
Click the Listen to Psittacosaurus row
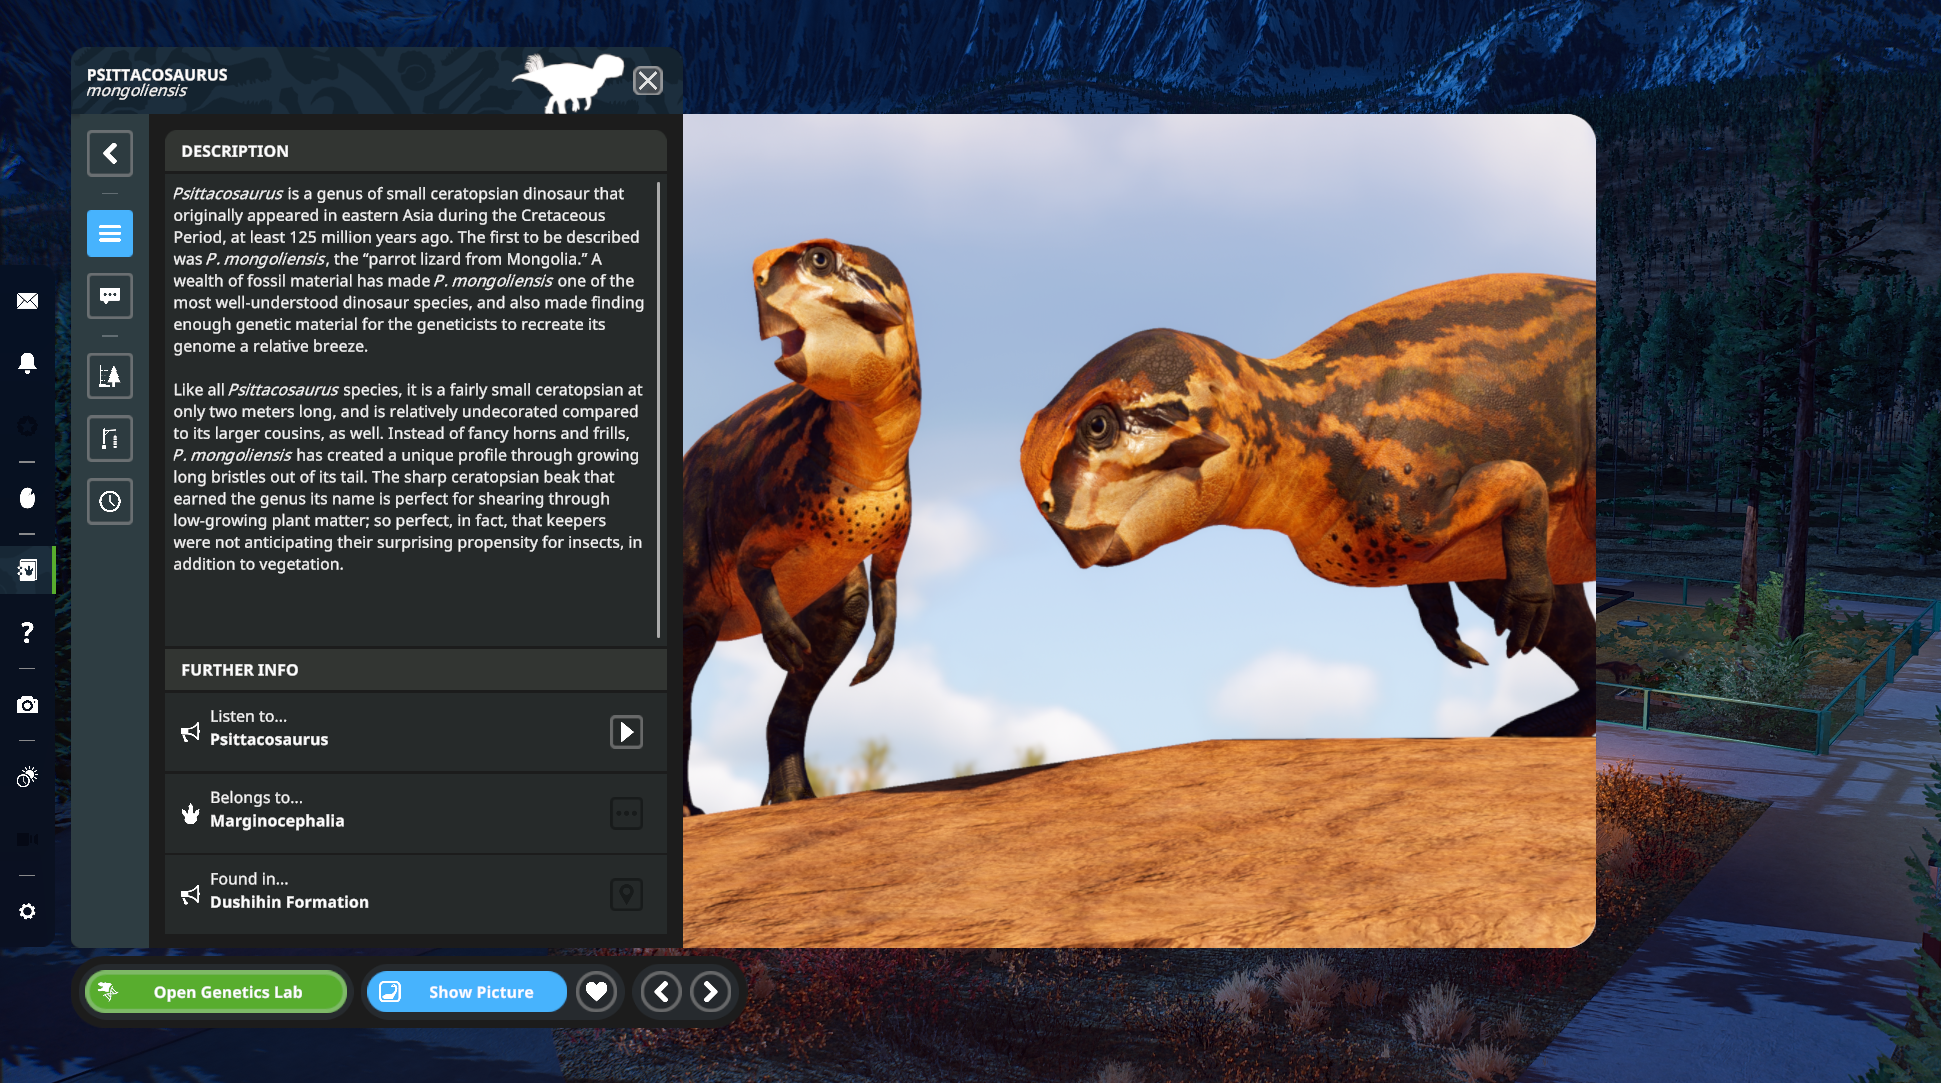click(416, 732)
